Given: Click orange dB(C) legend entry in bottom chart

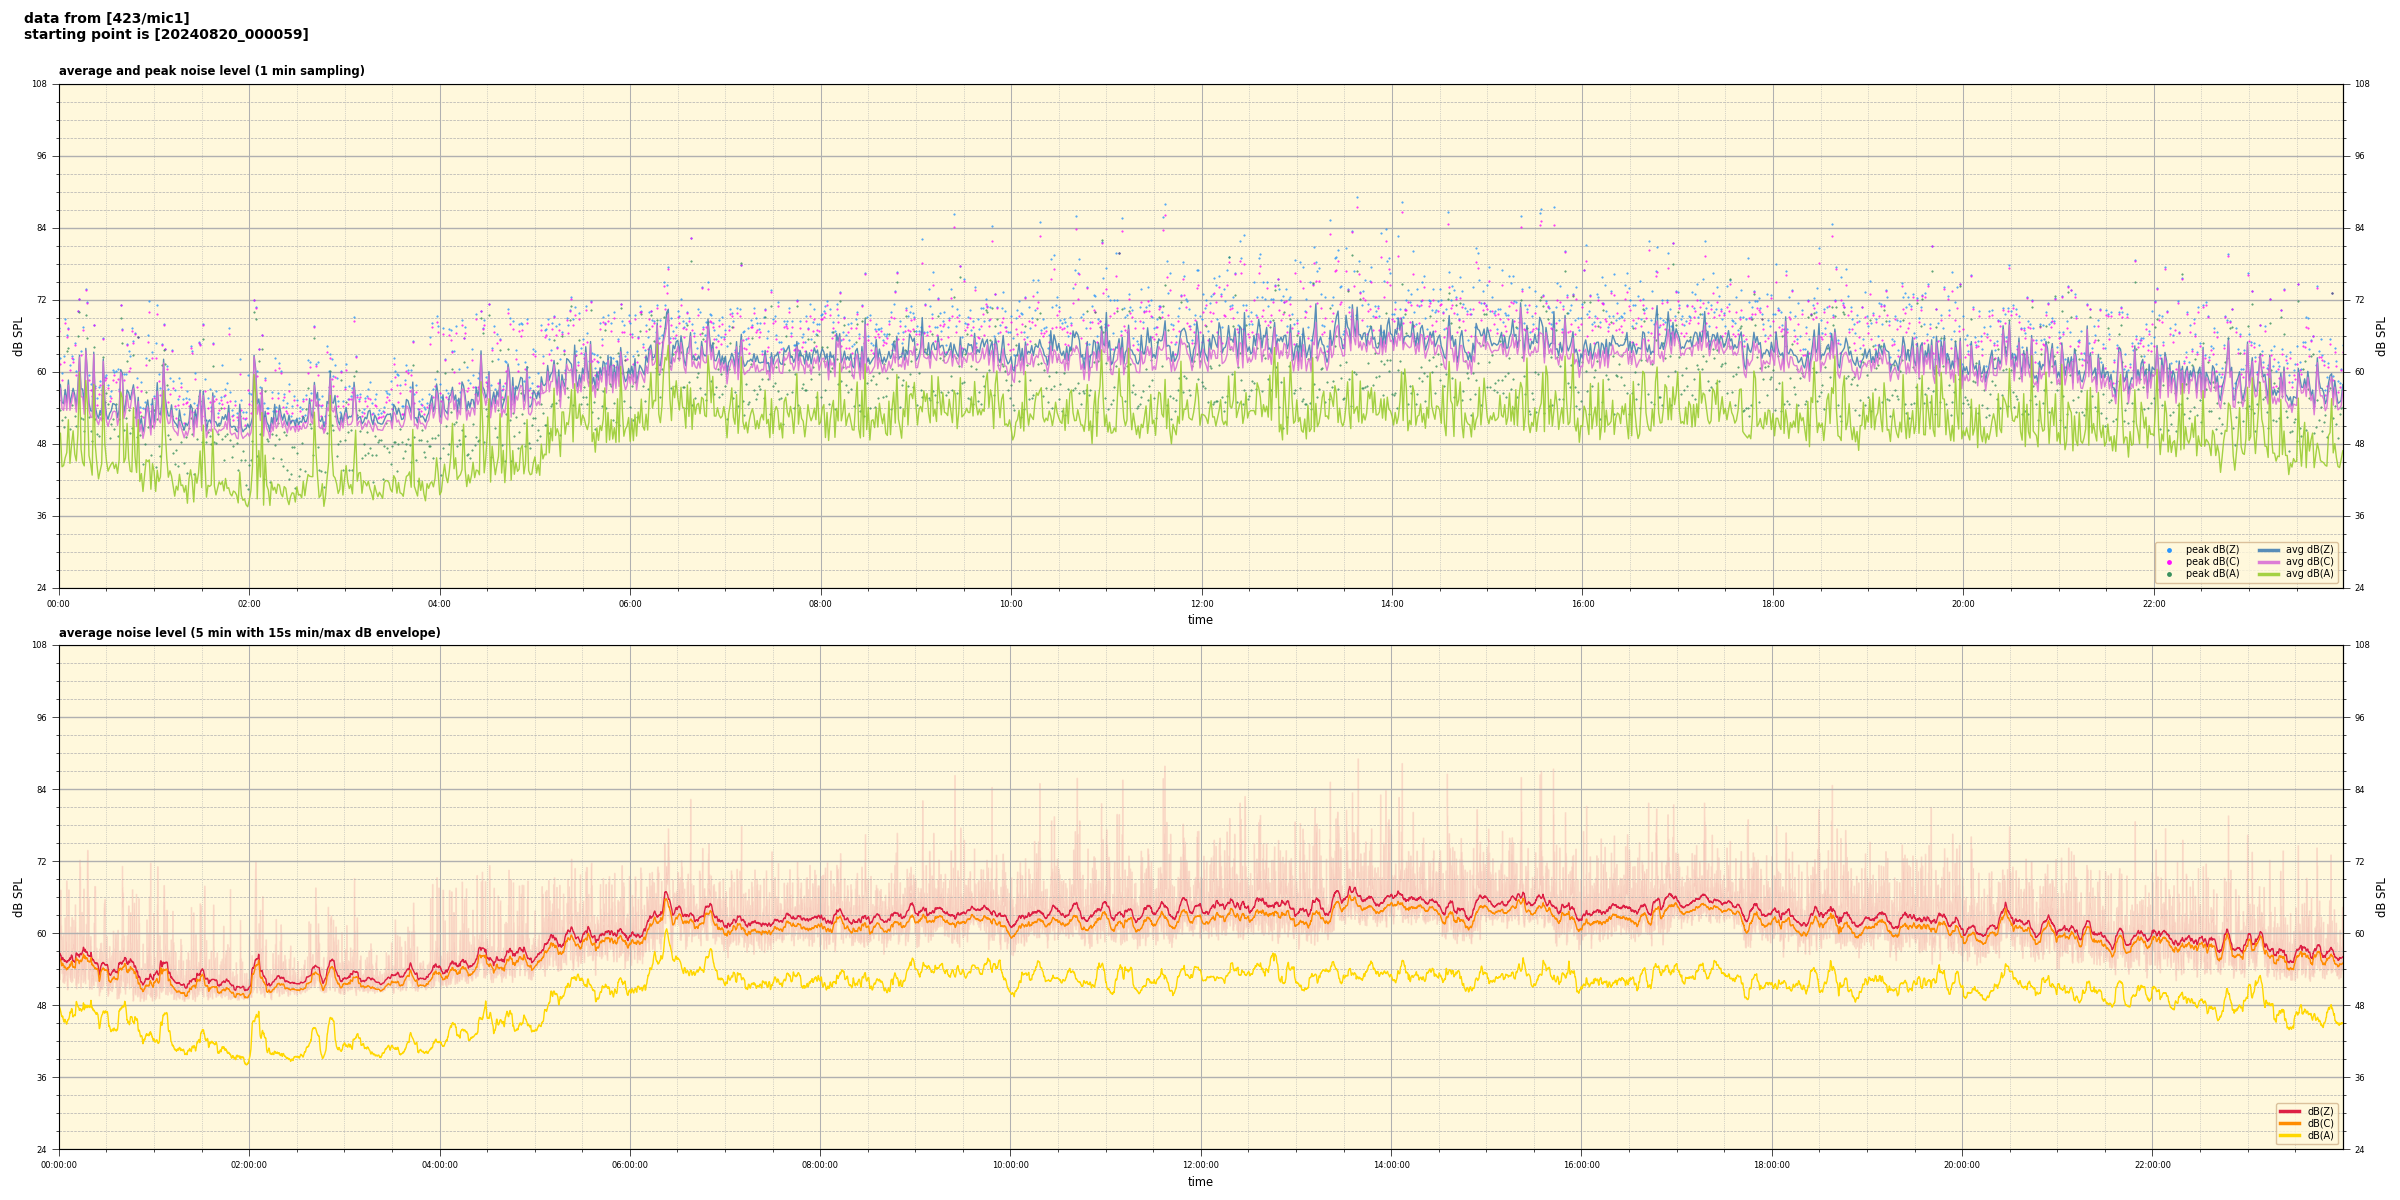Looking at the screenshot, I should point(2319,1123).
